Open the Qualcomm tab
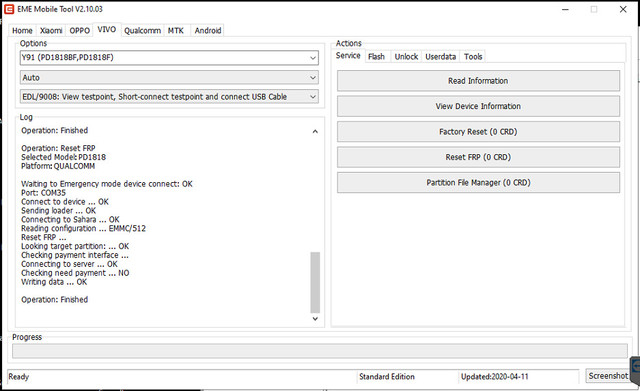Screen dimensions: 640x391 click(x=142, y=31)
